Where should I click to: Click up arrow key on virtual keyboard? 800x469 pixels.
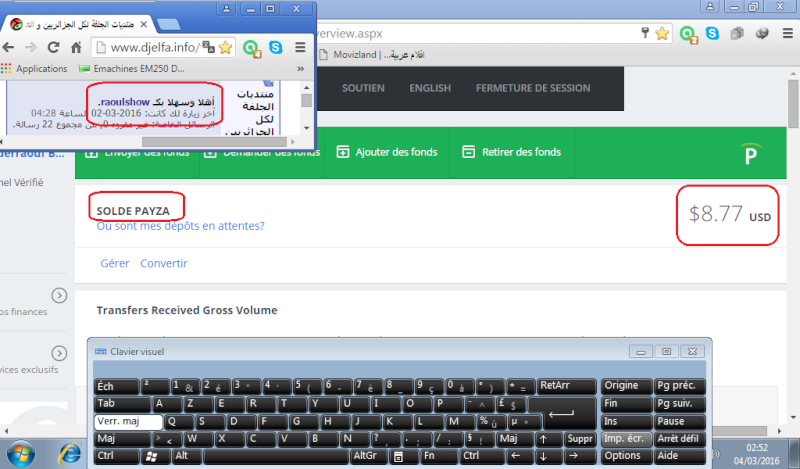click(548, 439)
